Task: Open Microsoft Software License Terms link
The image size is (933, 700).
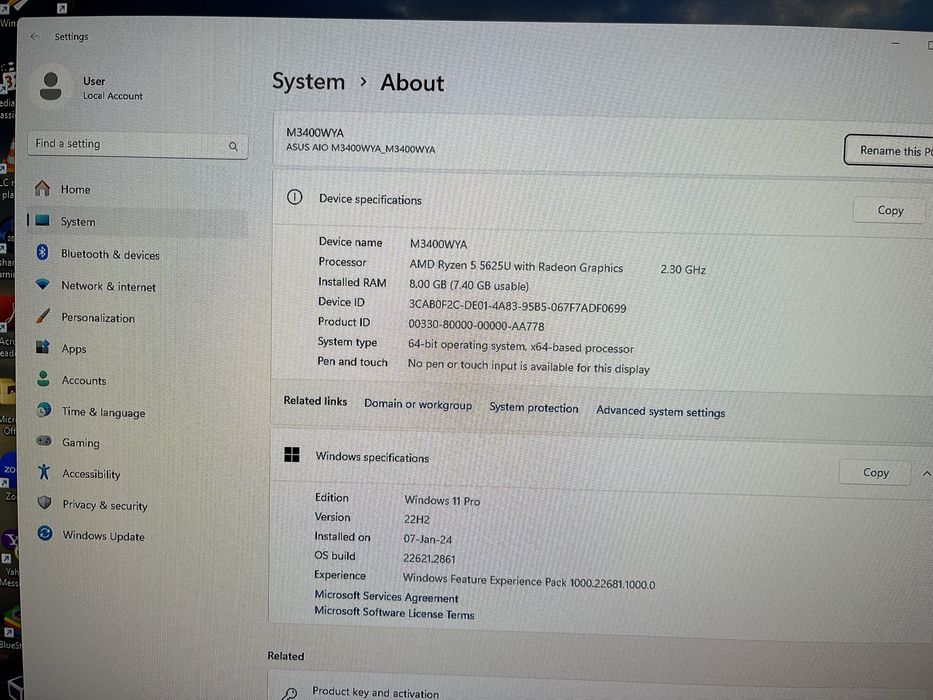Action: click(x=394, y=612)
